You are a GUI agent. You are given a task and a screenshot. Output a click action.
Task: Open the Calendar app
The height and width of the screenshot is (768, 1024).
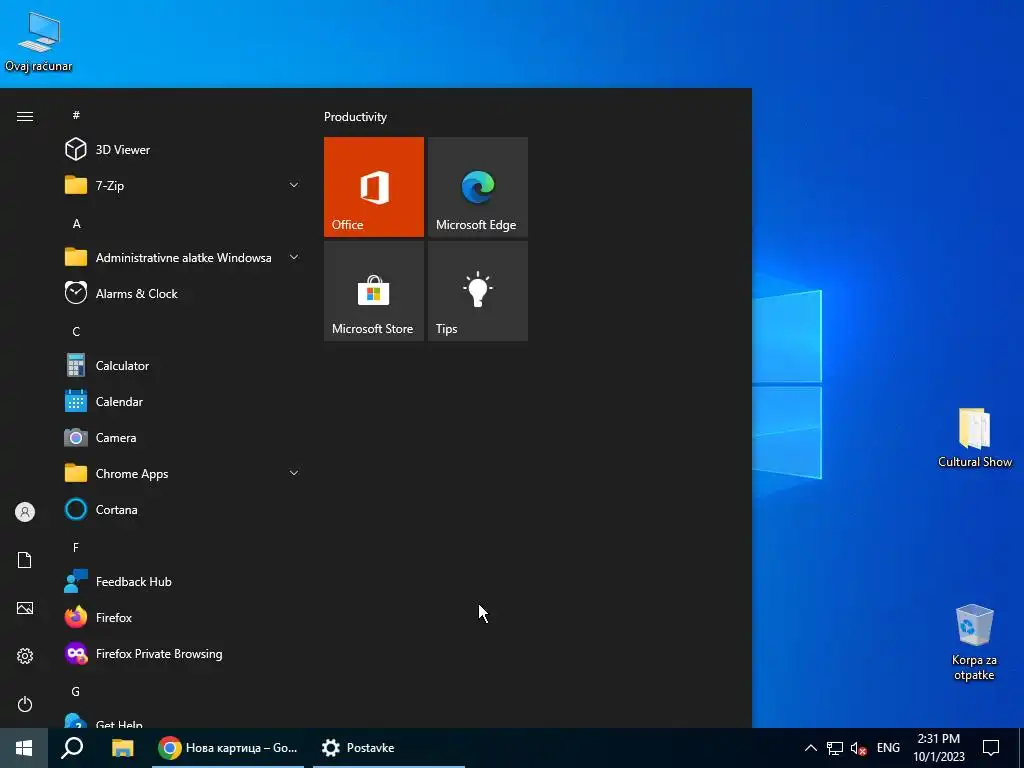[x=183, y=402]
